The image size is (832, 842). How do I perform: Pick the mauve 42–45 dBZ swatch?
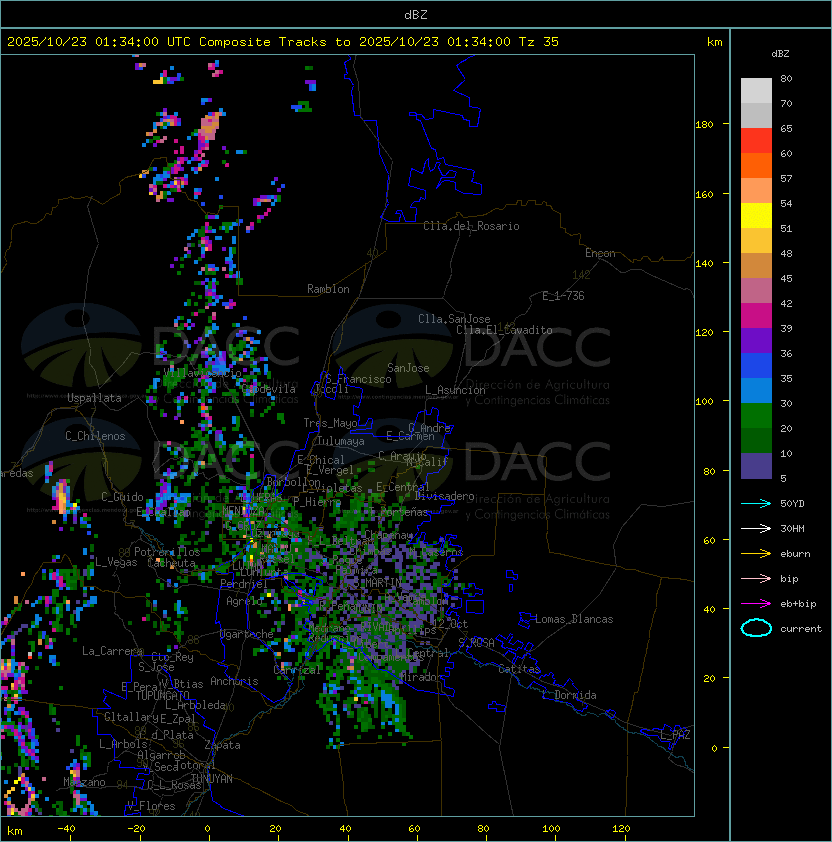pos(756,291)
